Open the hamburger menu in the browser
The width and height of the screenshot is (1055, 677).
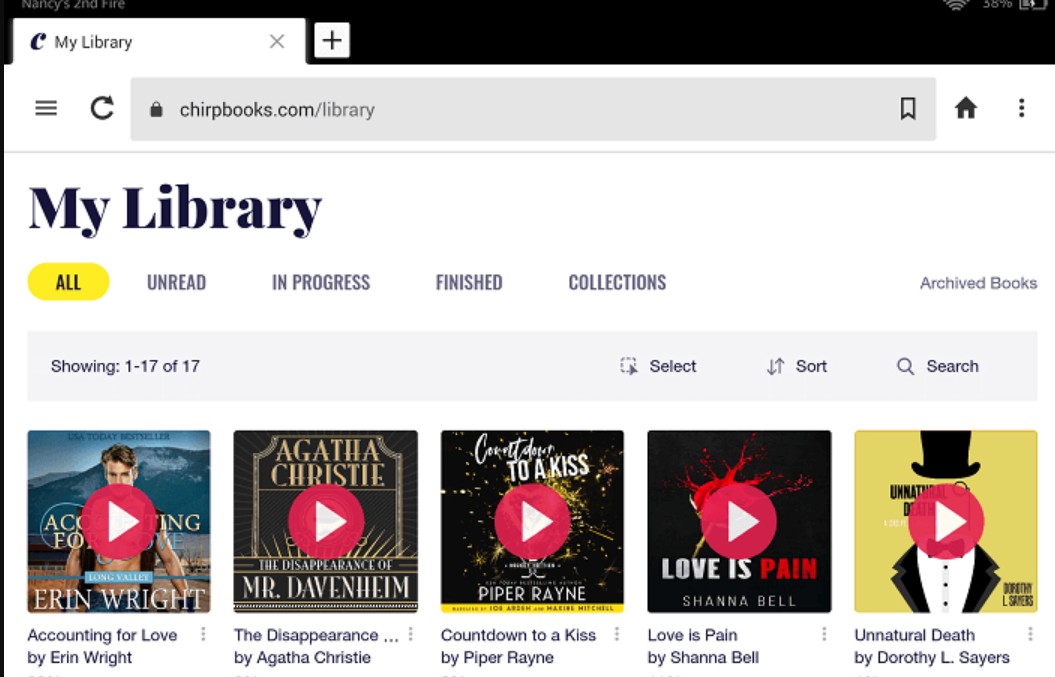pos(46,108)
